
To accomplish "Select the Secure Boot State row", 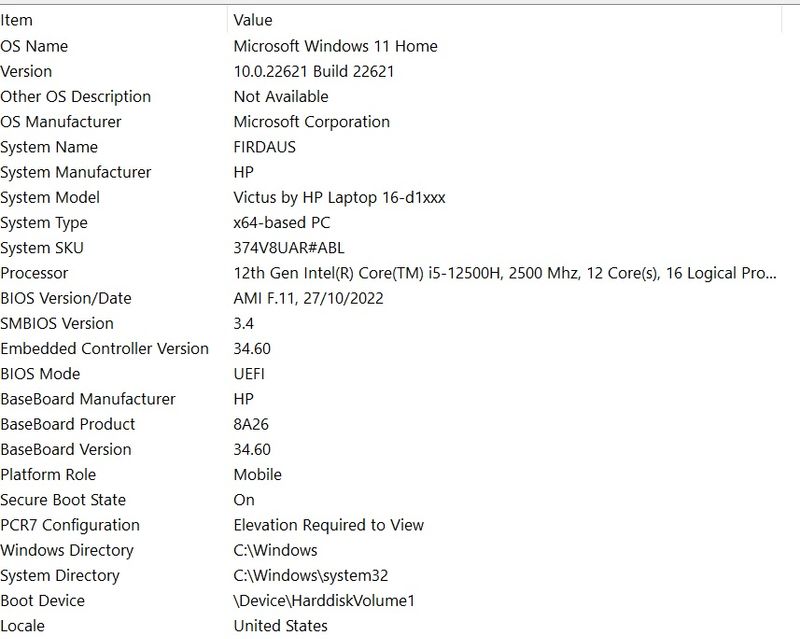I will pos(63,500).
